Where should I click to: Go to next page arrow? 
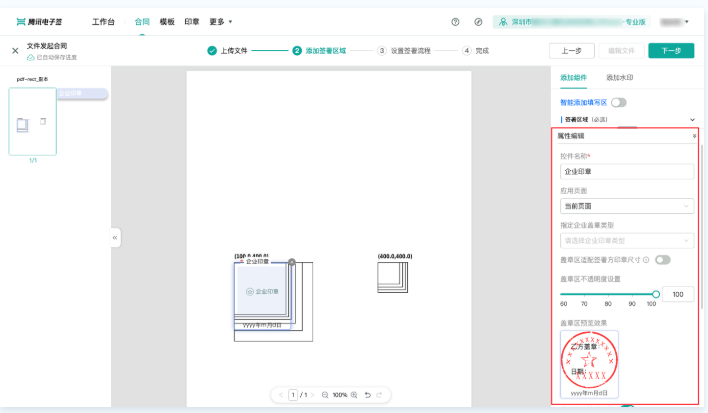click(x=312, y=395)
